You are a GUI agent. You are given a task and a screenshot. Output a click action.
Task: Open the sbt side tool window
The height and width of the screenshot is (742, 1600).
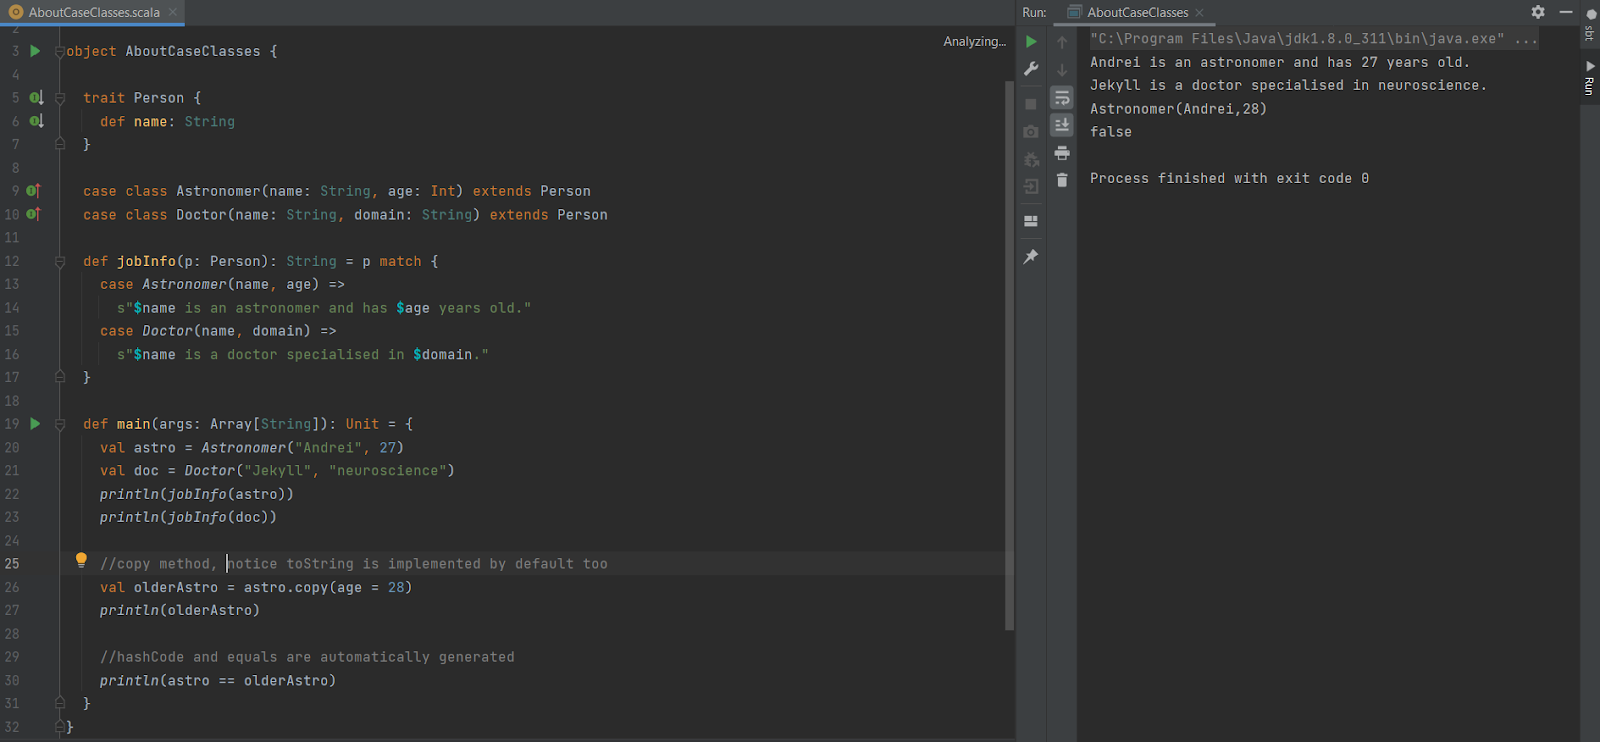click(x=1589, y=26)
